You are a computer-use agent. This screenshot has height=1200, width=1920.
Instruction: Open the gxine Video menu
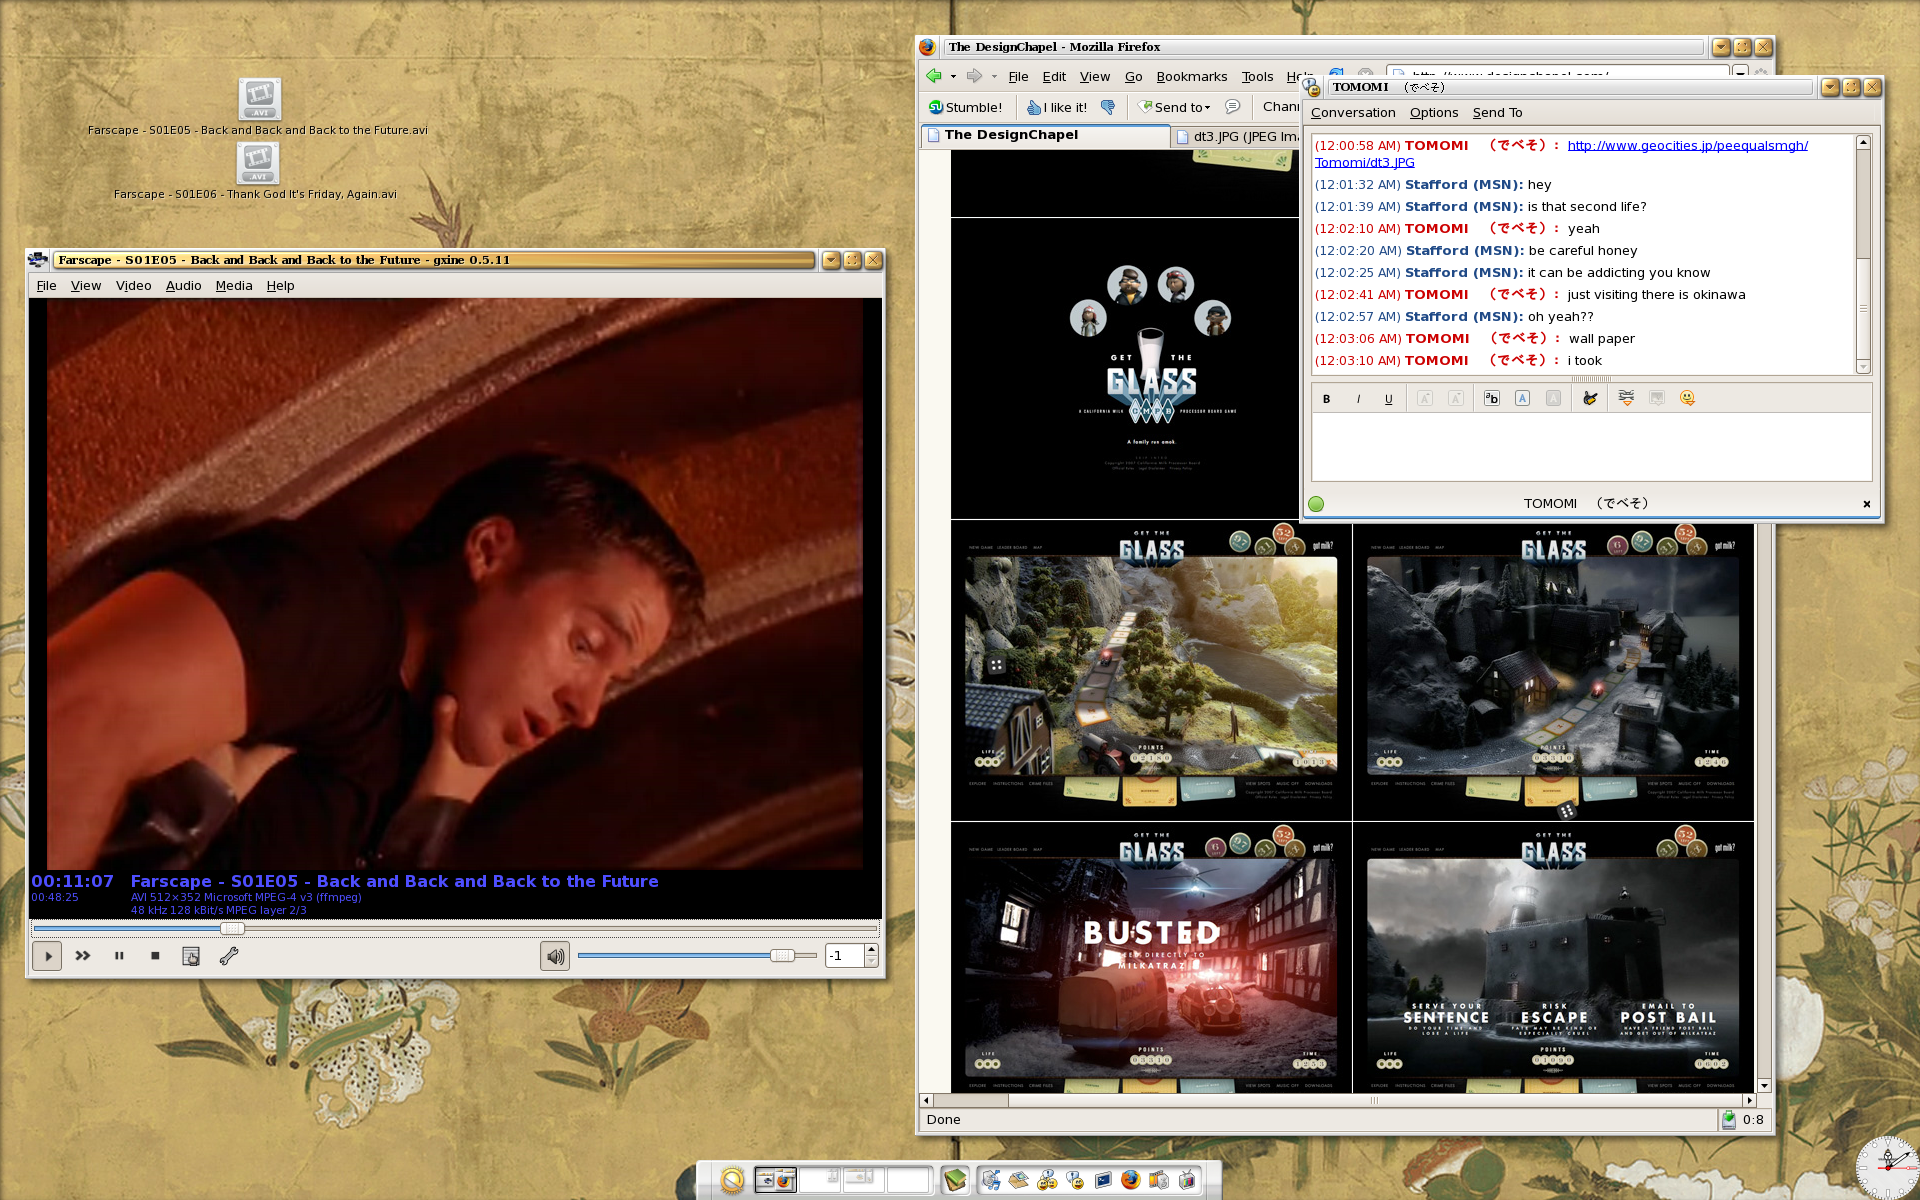coord(133,286)
